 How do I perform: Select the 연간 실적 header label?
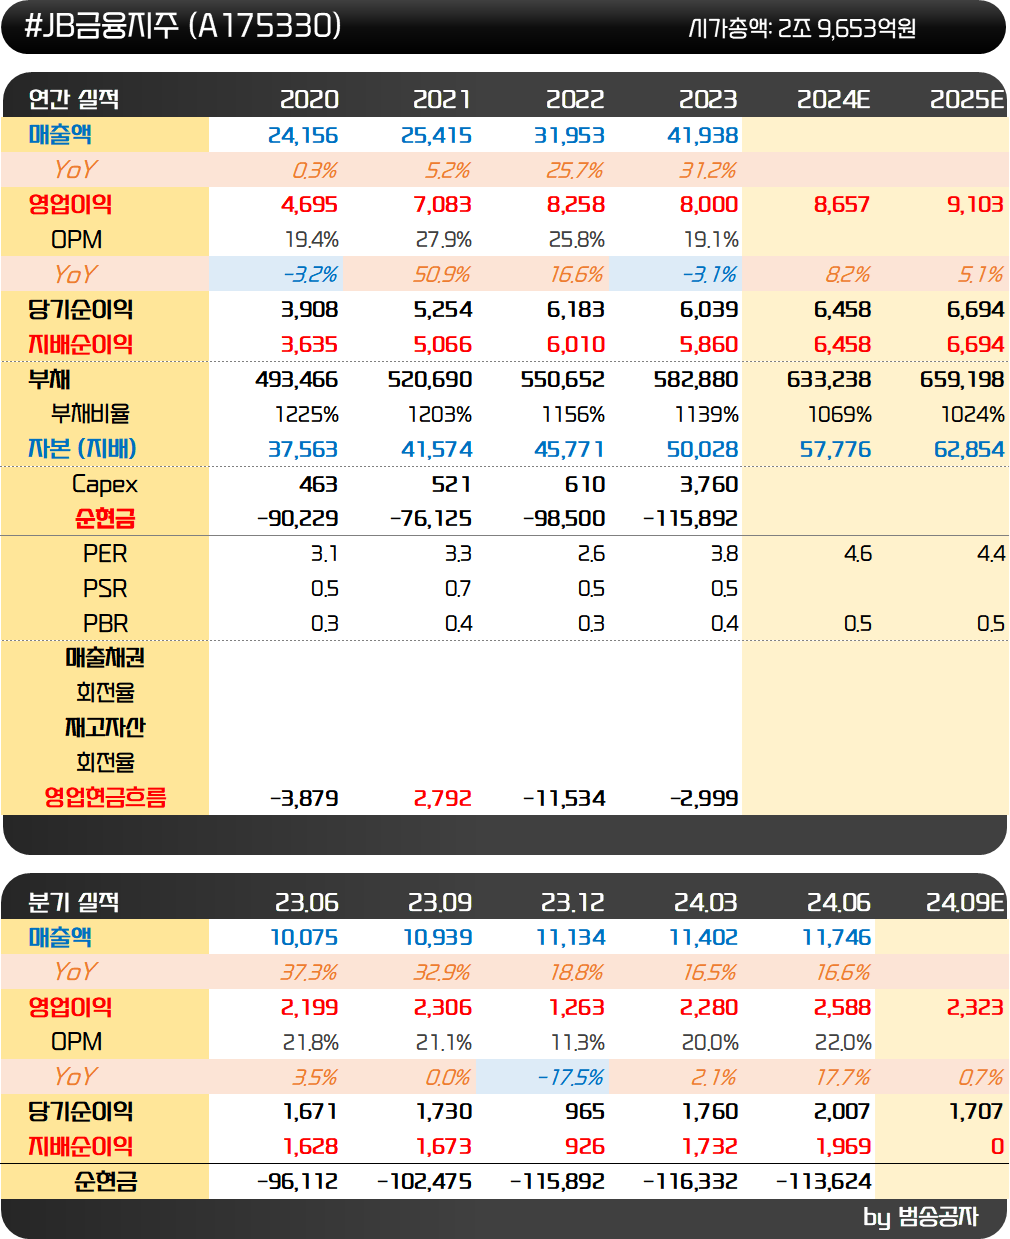tap(73, 99)
